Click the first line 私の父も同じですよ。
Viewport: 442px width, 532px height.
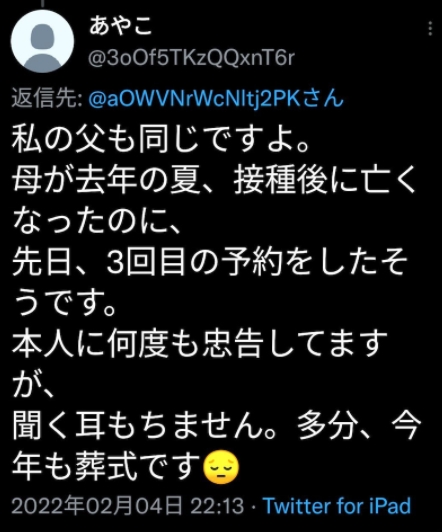point(161,140)
